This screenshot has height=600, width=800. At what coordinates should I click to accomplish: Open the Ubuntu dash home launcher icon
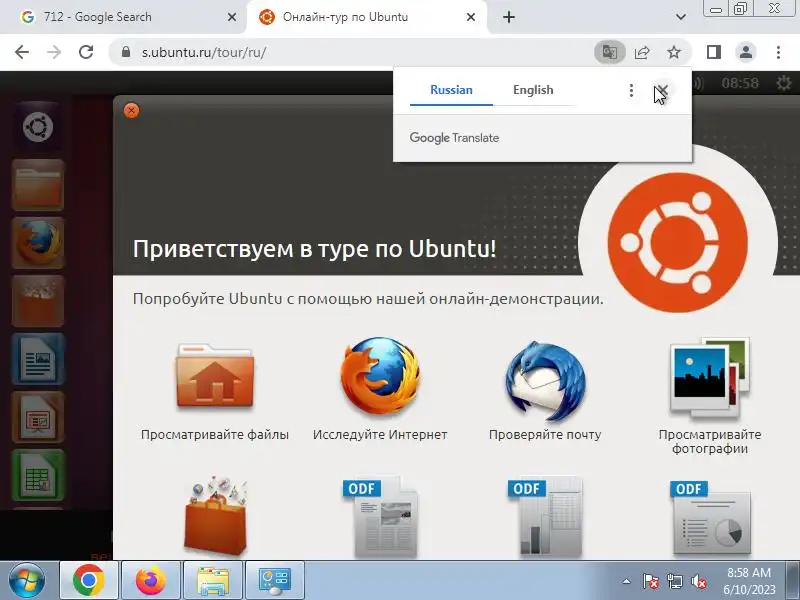pos(38,127)
